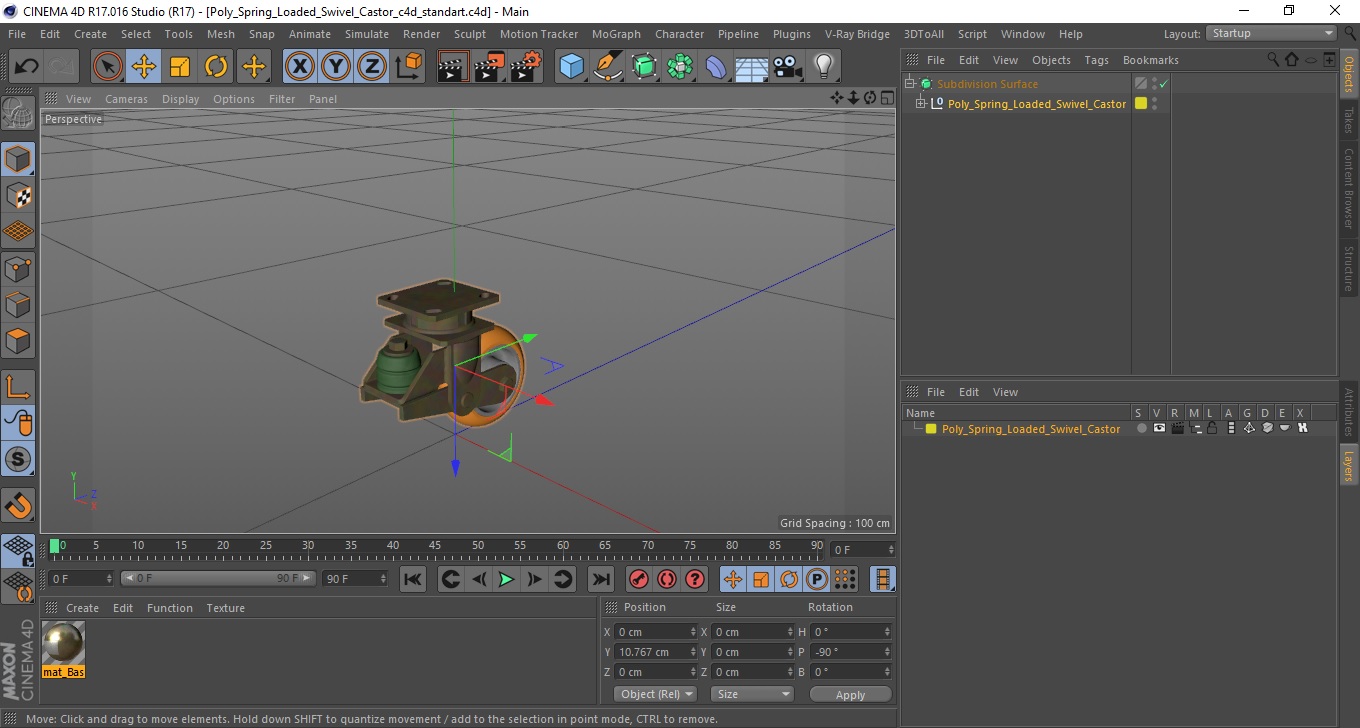Open viewport Cameras menu
The width and height of the screenshot is (1360, 728).
[126, 99]
